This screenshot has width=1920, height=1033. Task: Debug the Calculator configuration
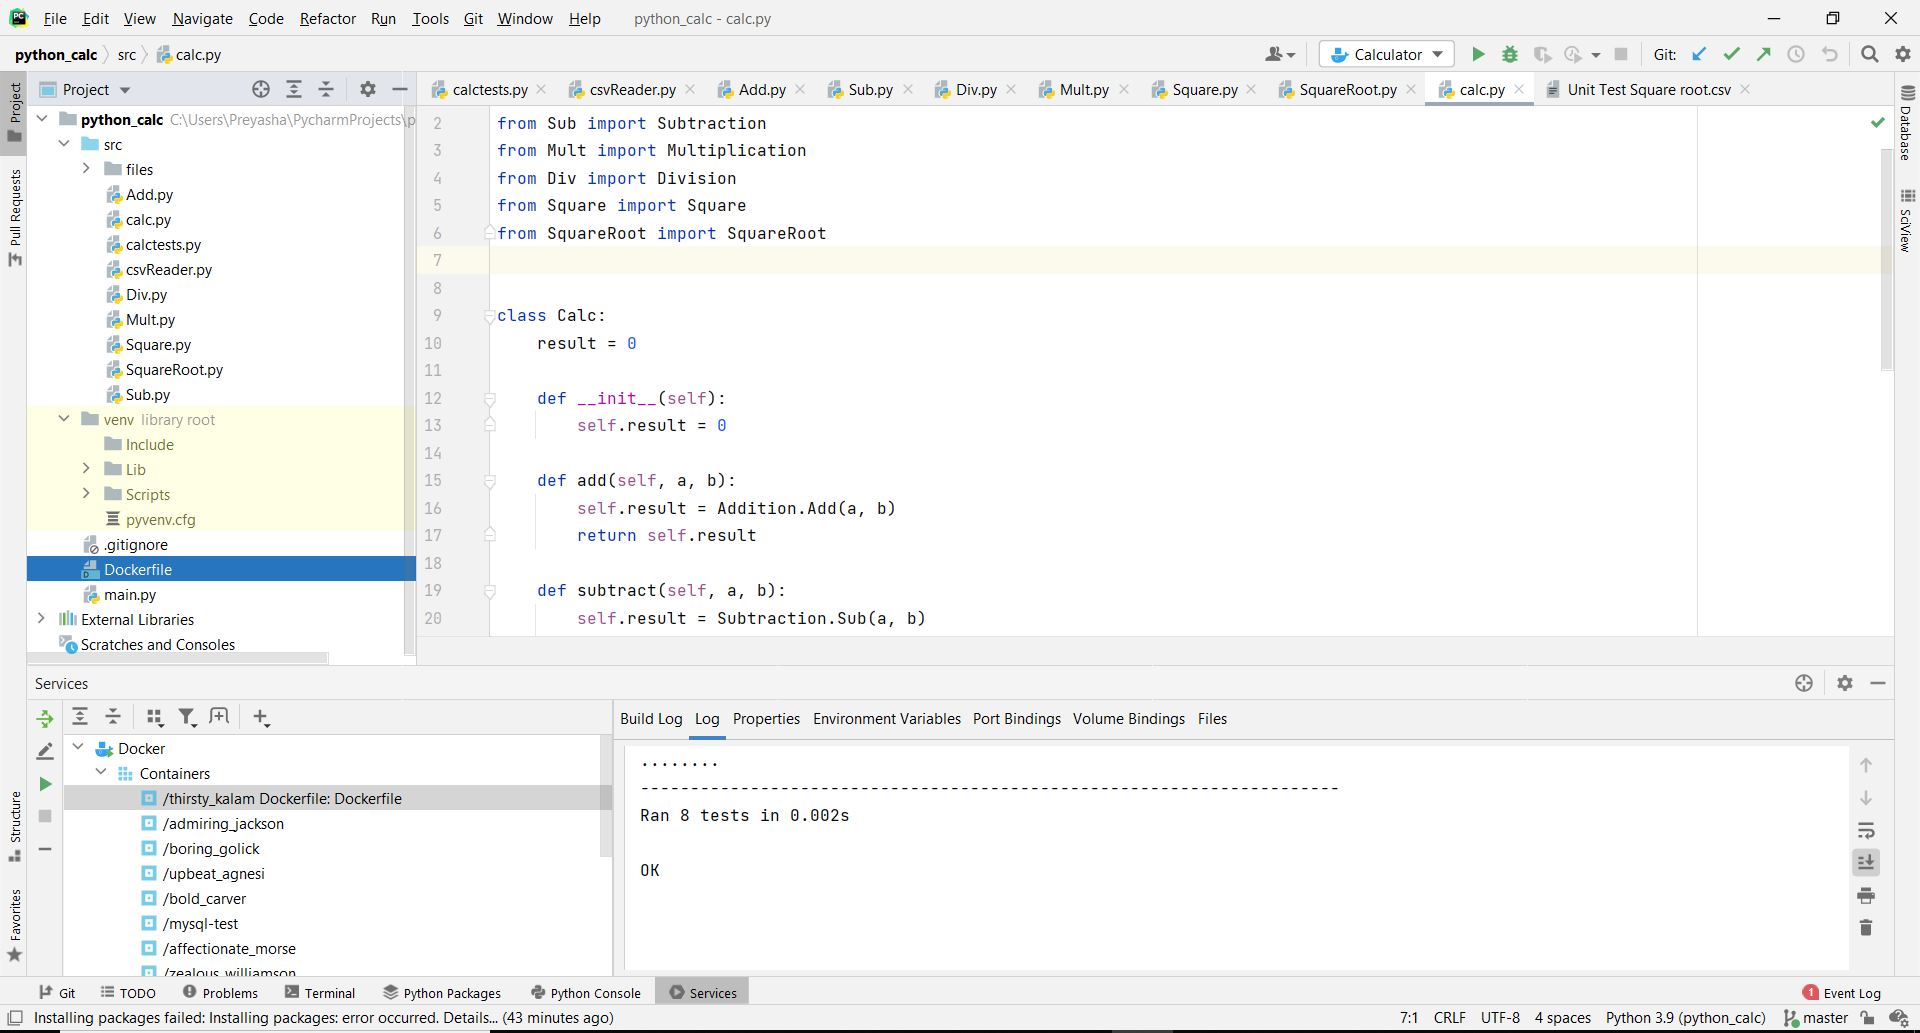coord(1510,54)
